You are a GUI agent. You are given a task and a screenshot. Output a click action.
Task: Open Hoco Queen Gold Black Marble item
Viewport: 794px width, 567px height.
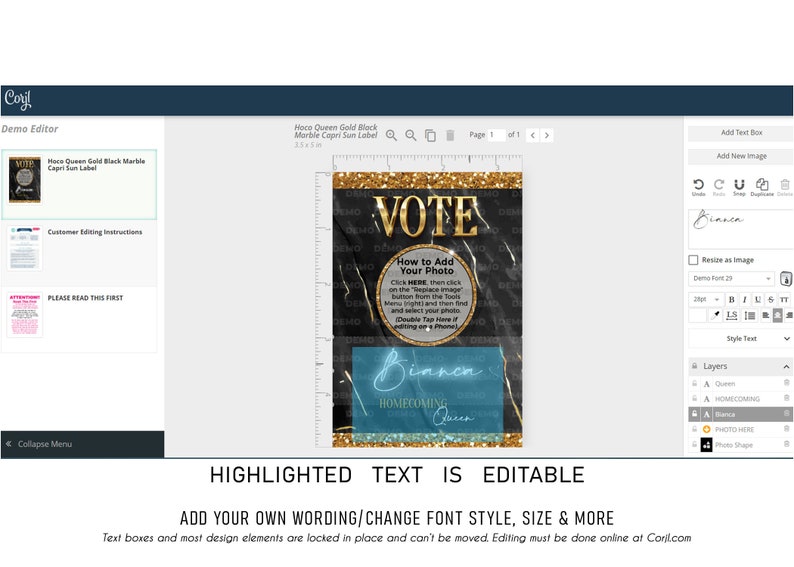point(79,184)
